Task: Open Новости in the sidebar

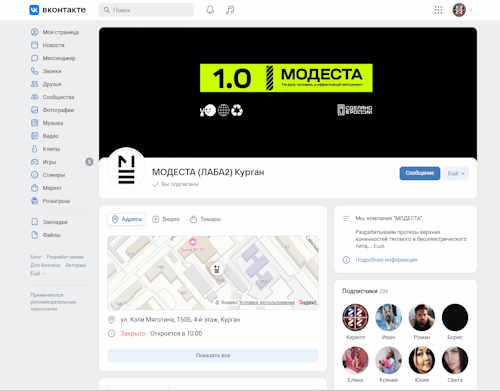Action: 48,45
